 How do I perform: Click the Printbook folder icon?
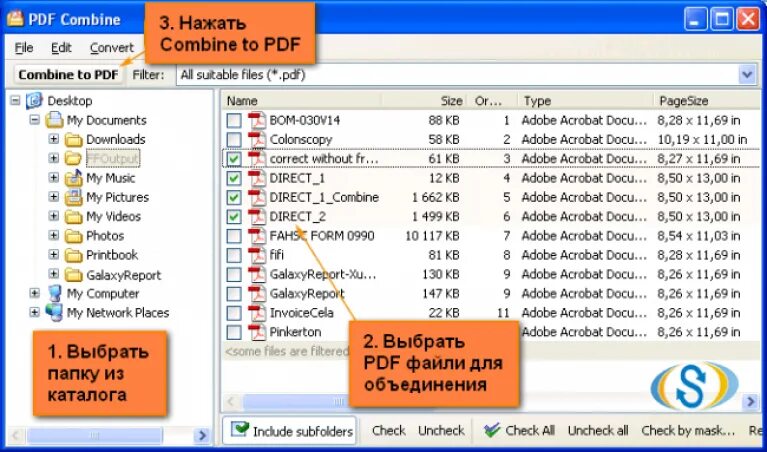click(x=73, y=255)
